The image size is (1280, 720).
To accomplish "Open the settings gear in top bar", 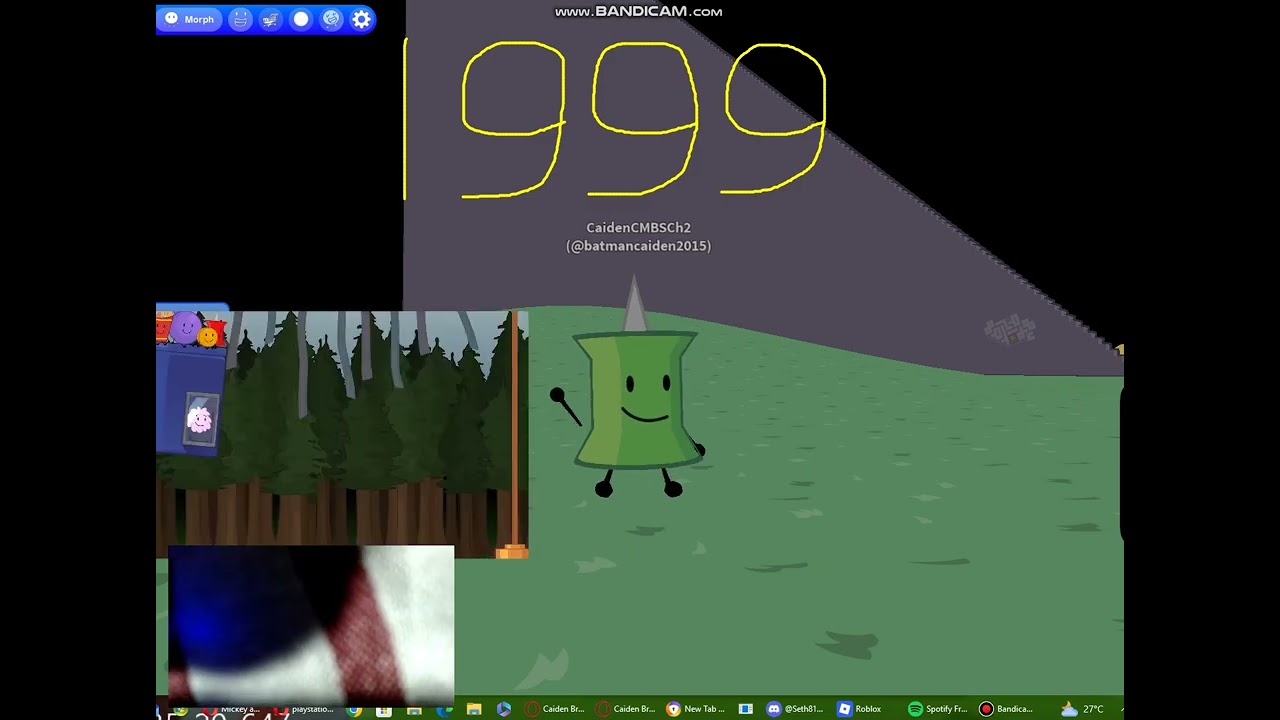I will [361, 19].
